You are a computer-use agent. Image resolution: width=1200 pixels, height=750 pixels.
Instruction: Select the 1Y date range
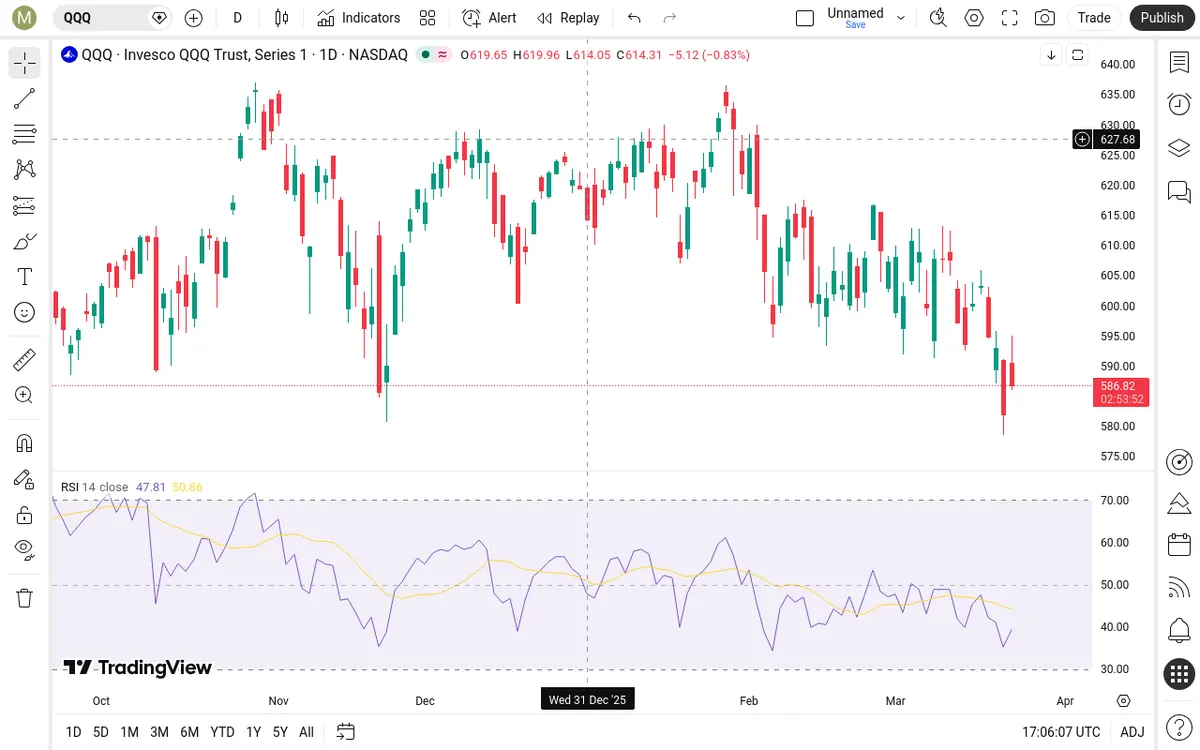(253, 732)
